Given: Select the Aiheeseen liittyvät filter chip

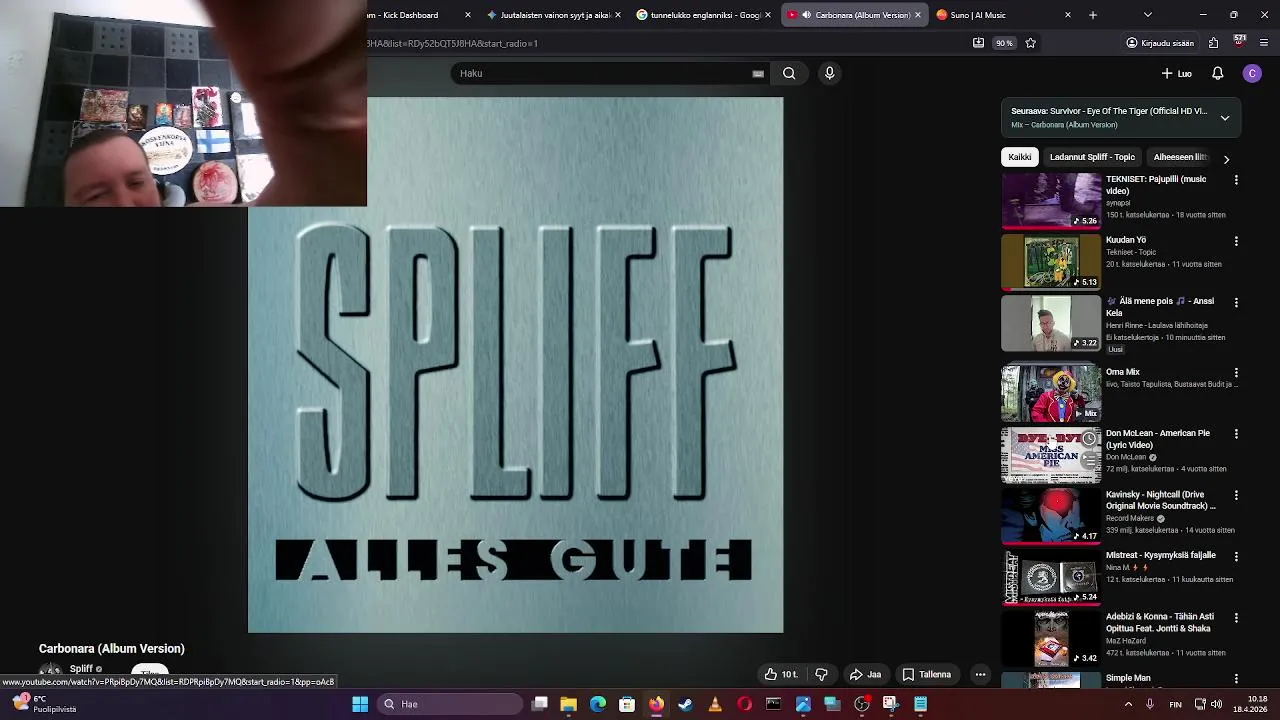Looking at the screenshot, I should pyautogui.click(x=1180, y=157).
